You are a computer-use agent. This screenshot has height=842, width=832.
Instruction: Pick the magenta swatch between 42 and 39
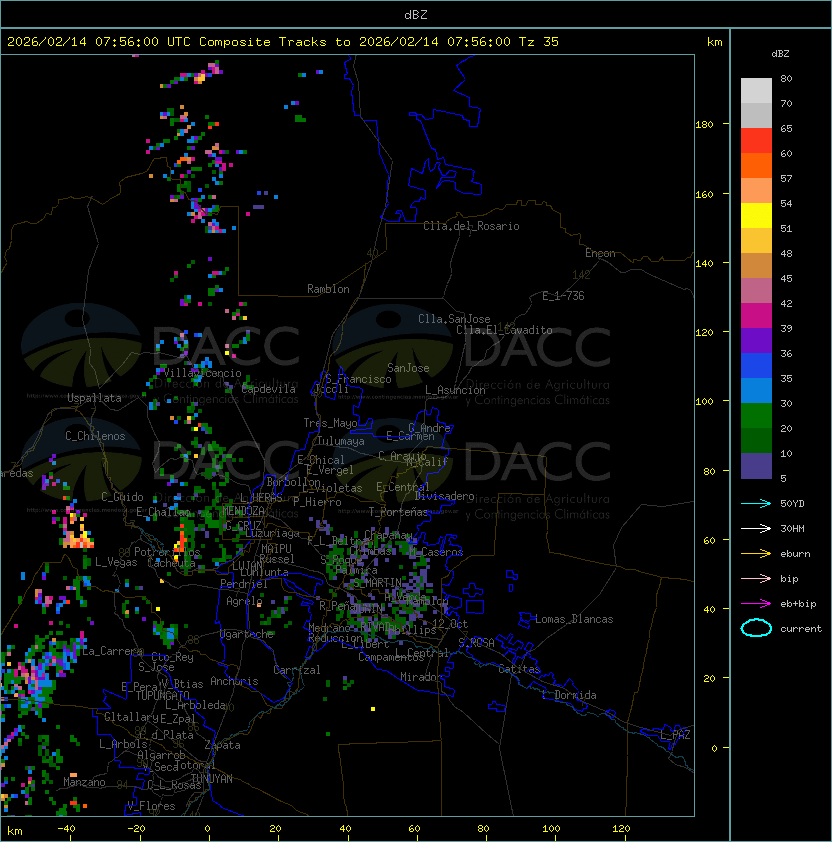(x=756, y=316)
